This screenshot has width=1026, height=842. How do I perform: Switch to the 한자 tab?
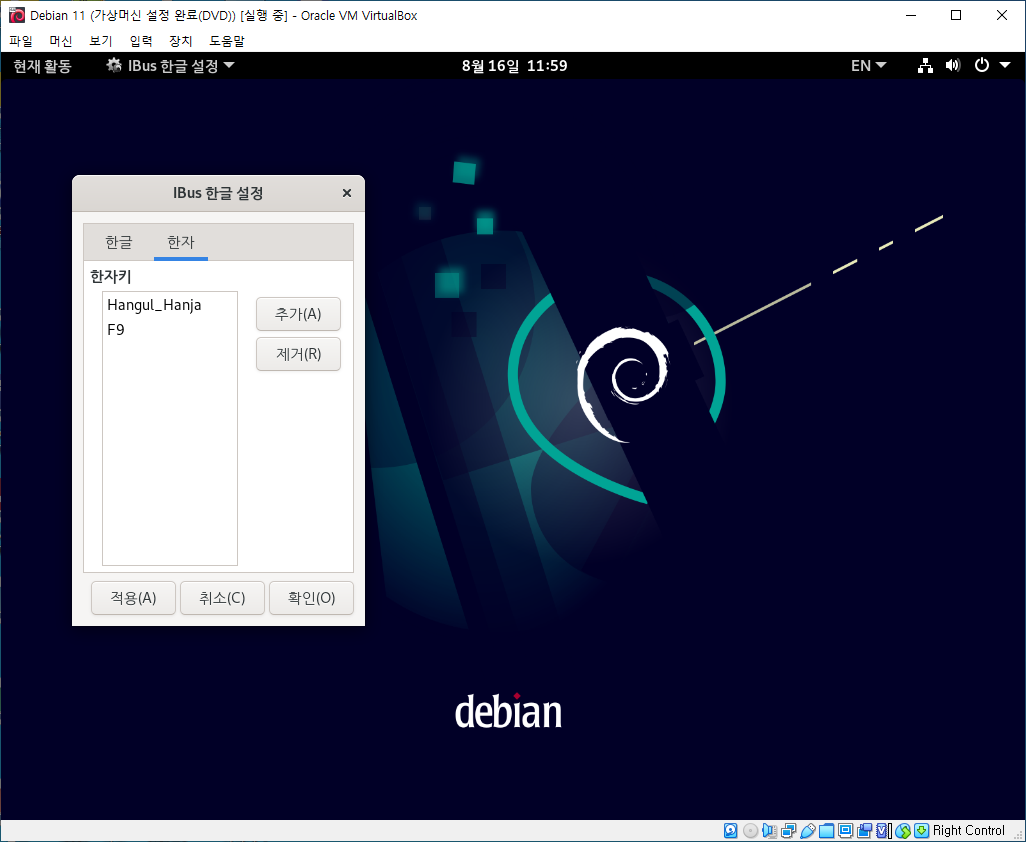tap(181, 242)
